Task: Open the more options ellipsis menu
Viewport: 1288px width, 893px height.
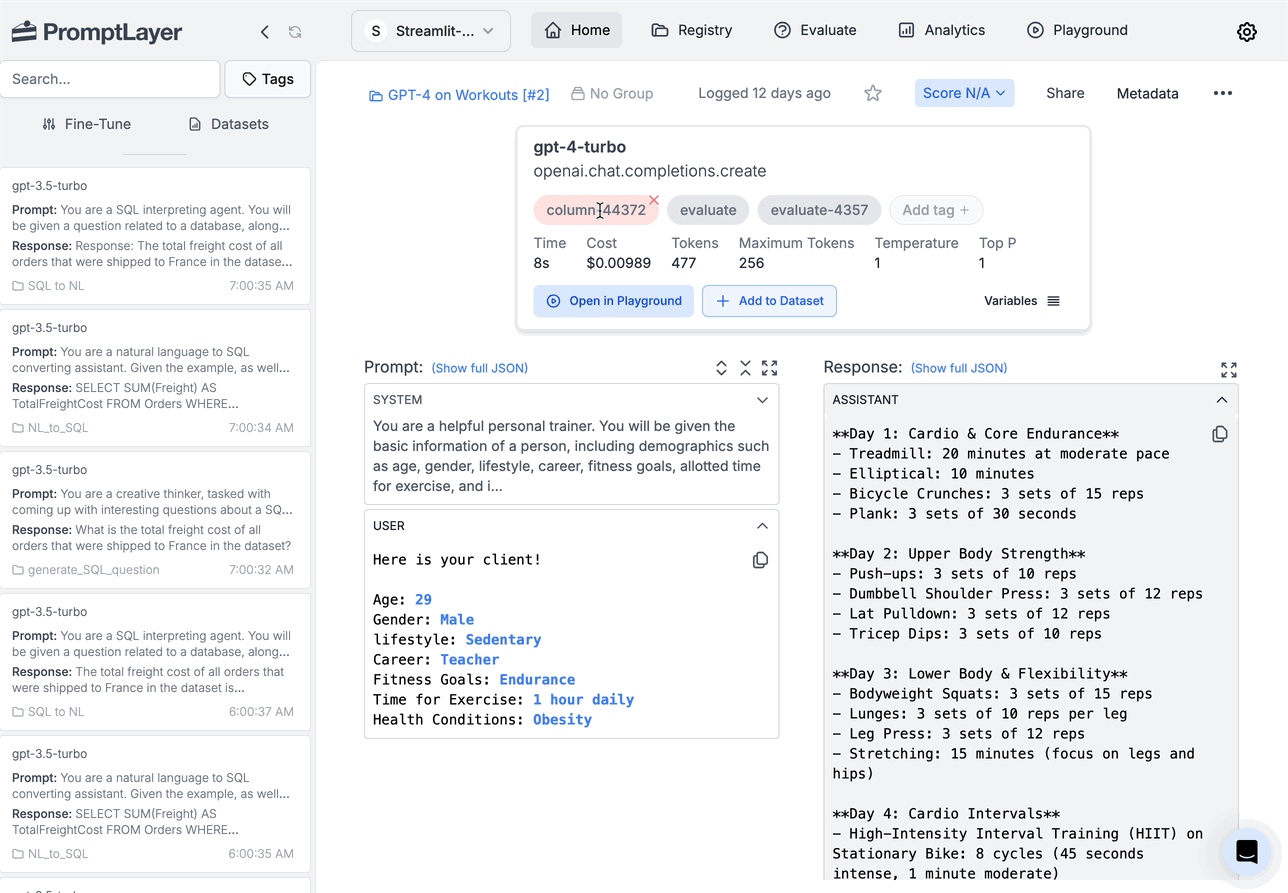Action: [1222, 93]
